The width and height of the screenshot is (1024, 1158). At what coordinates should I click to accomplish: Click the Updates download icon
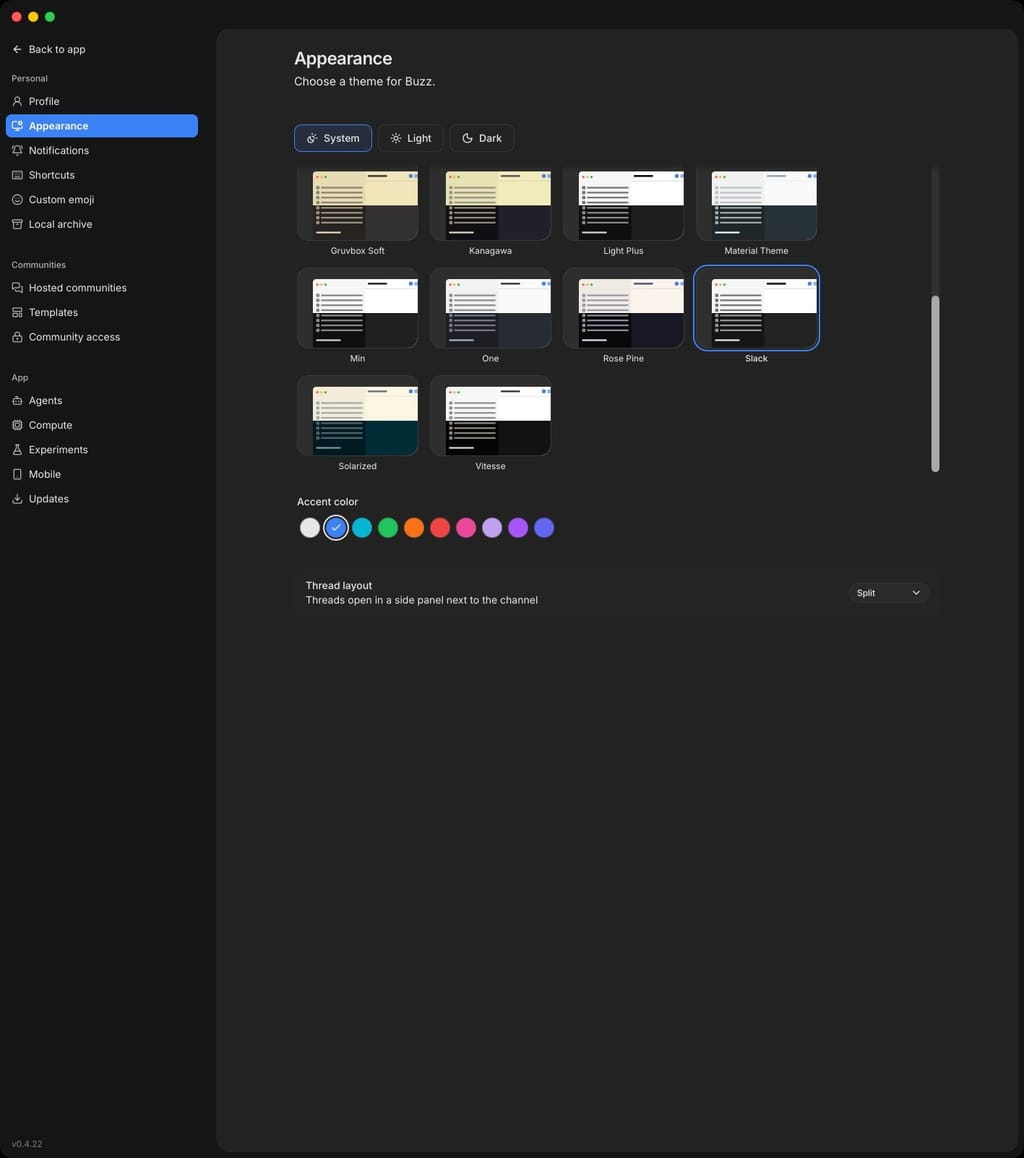(17, 499)
